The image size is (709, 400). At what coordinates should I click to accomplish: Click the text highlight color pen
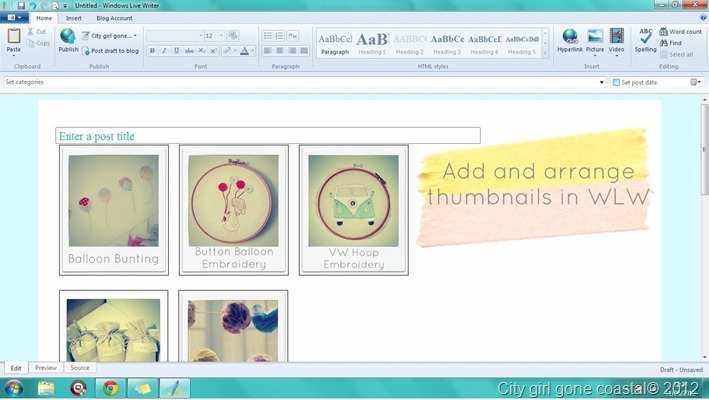(227, 51)
